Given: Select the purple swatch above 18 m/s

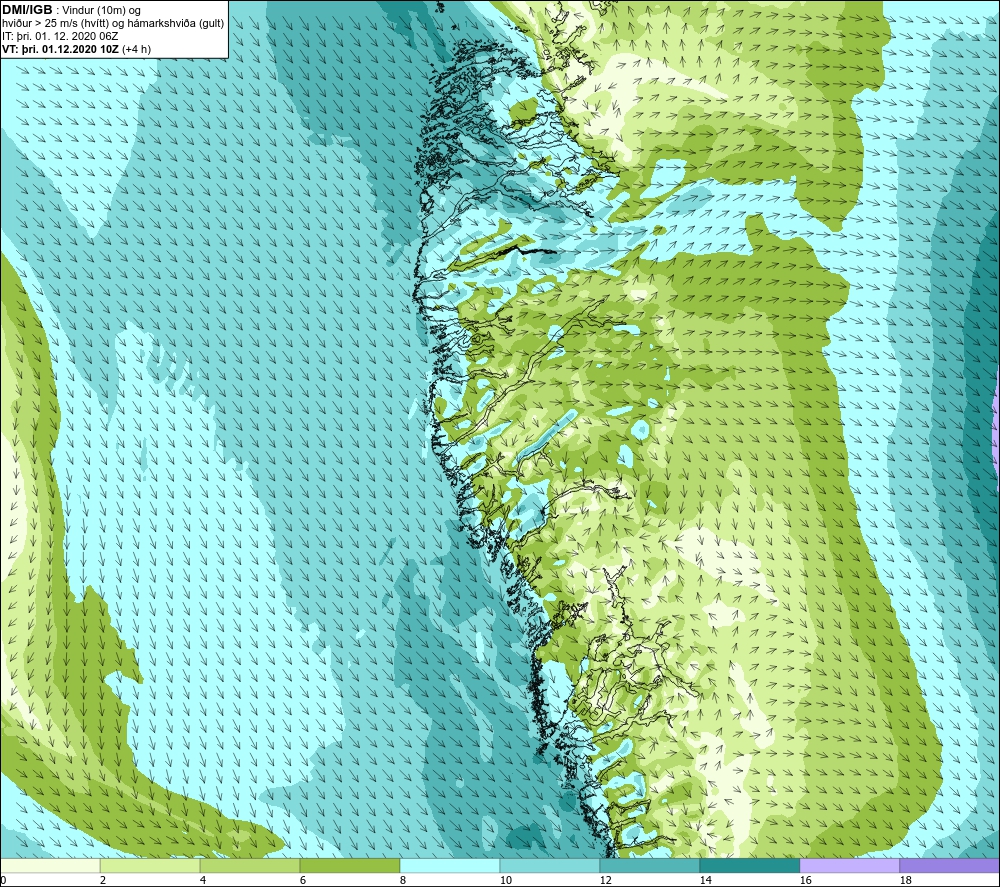Looking at the screenshot, I should tap(950, 866).
